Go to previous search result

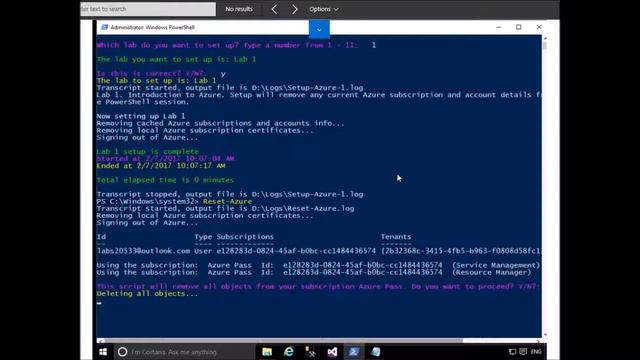(274, 9)
